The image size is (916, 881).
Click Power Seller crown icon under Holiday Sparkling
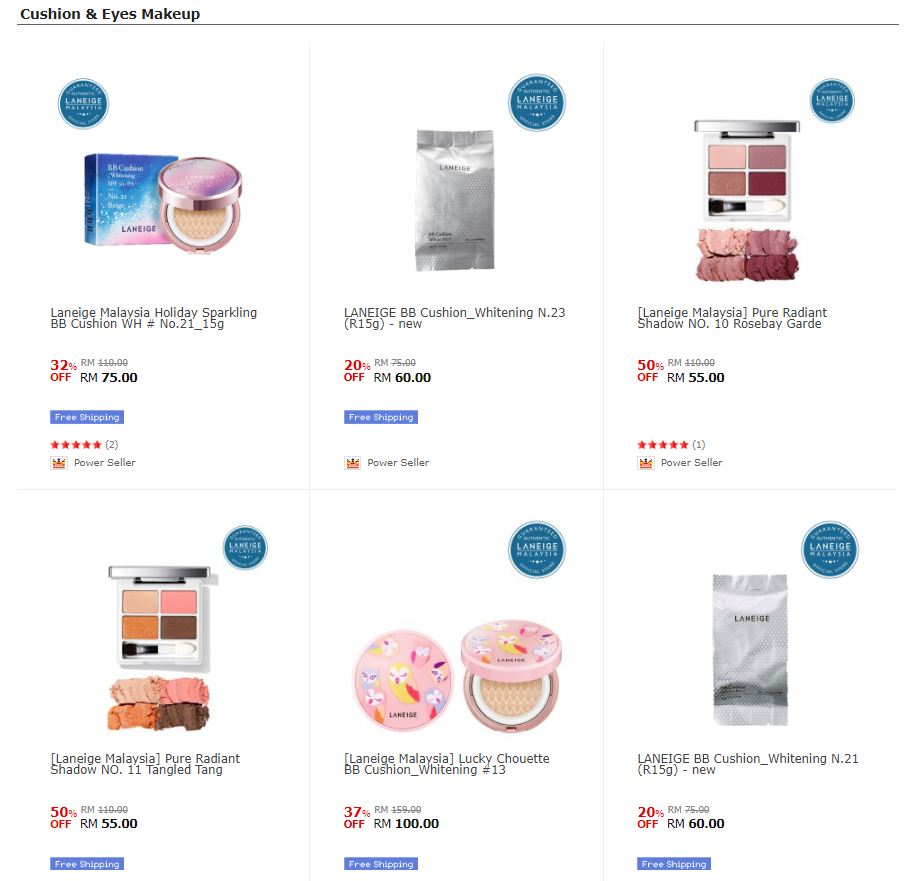pos(58,463)
